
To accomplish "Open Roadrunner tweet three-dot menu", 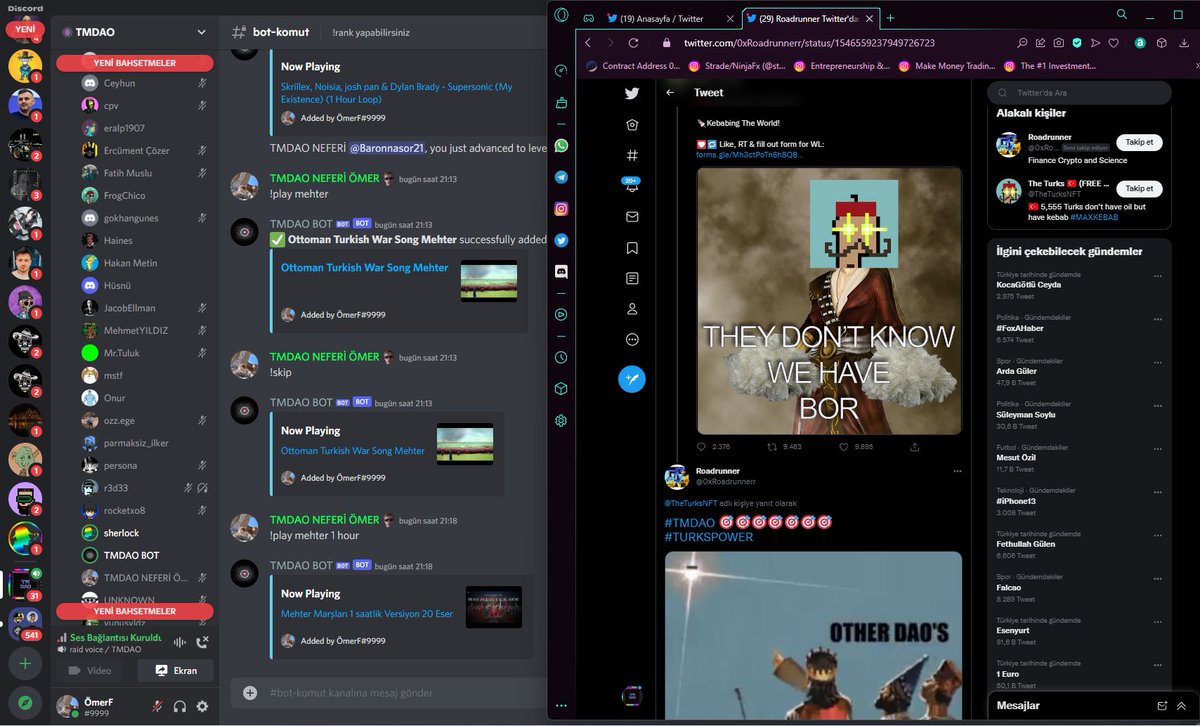I will (x=957, y=471).
